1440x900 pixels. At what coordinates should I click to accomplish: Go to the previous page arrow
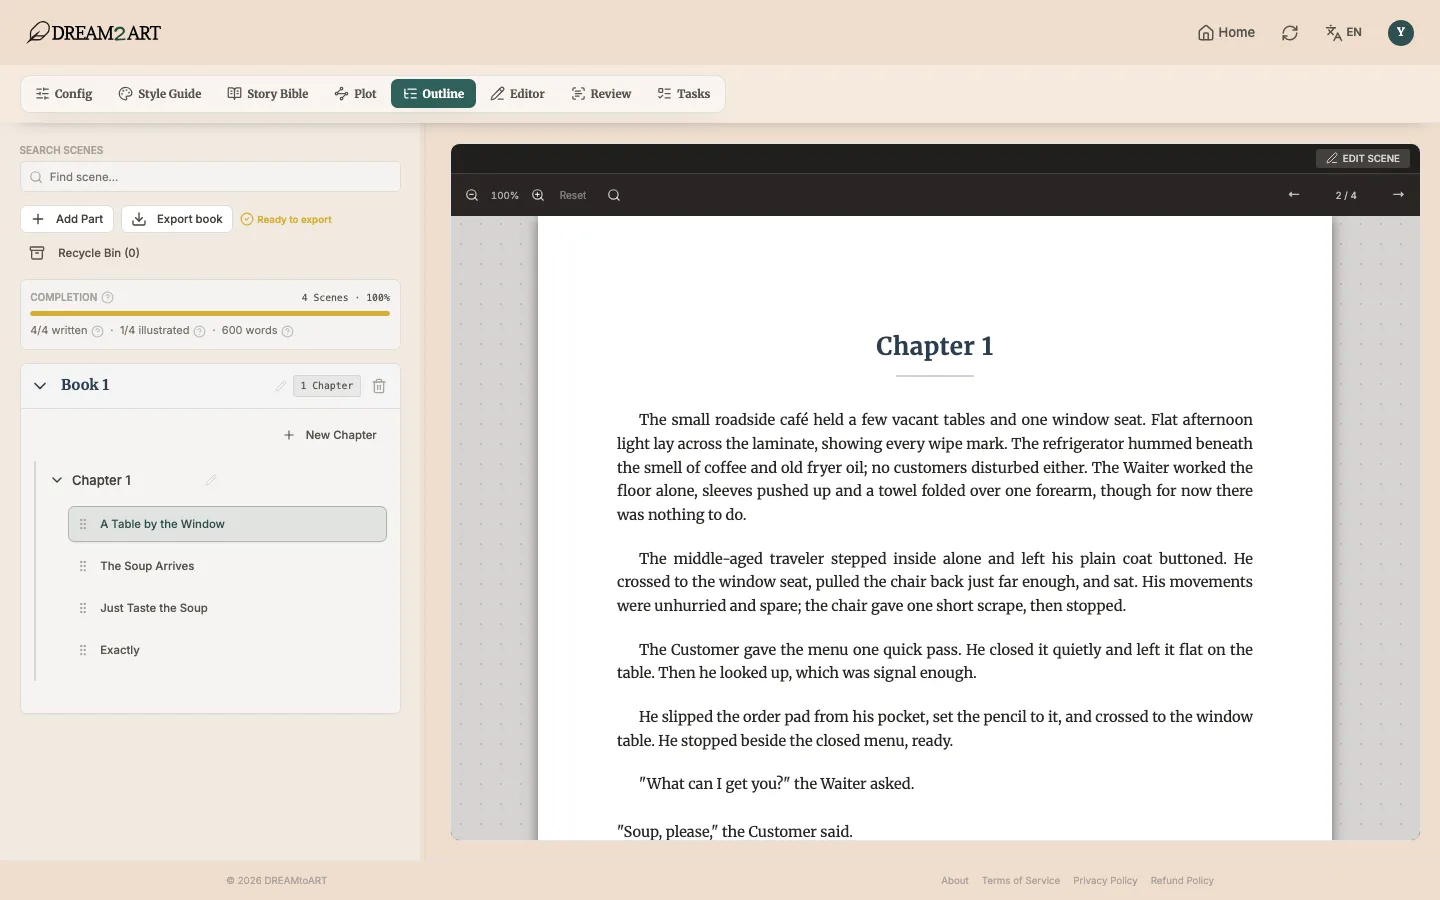[1294, 195]
